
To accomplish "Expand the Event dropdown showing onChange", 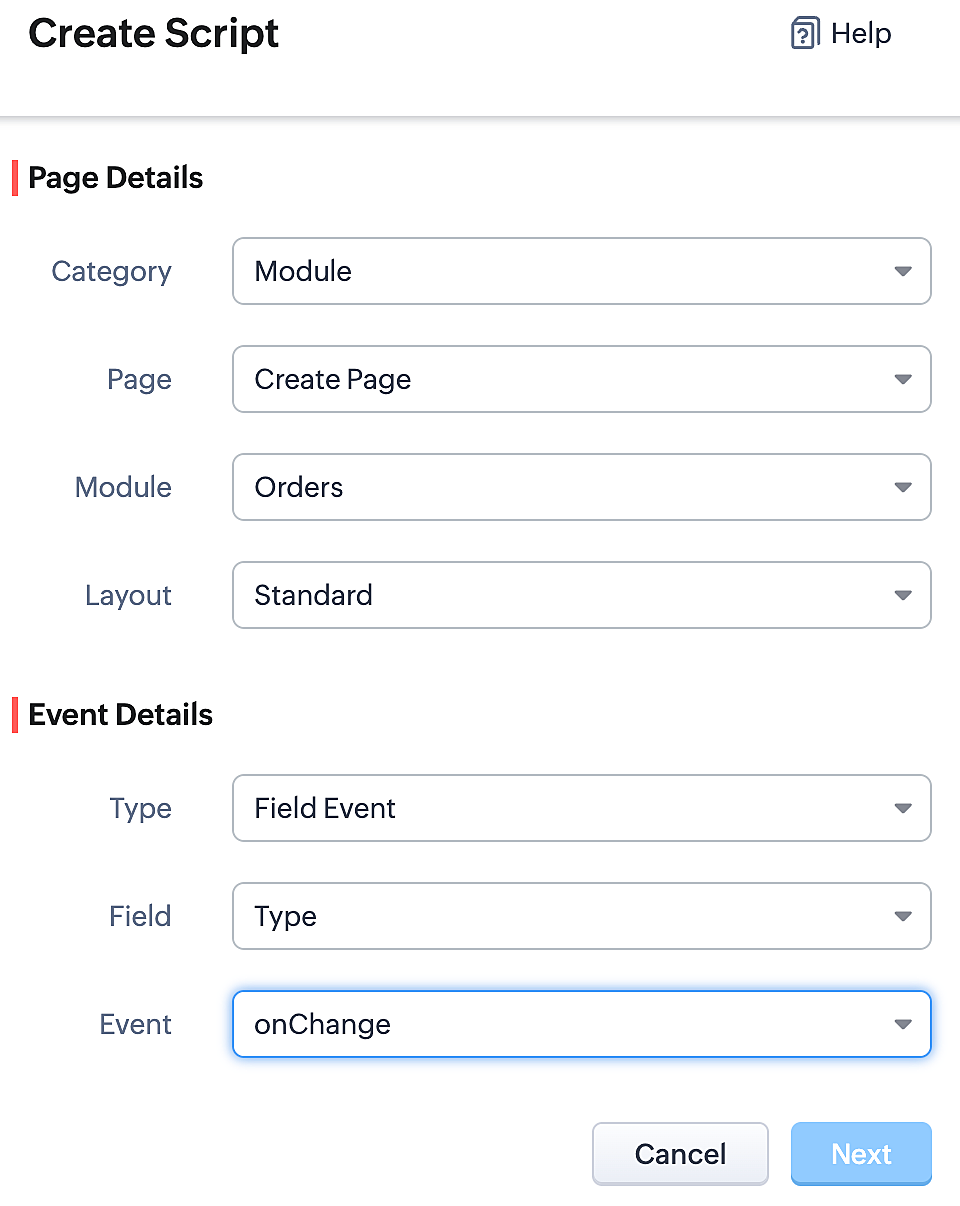I will click(x=580, y=1024).
